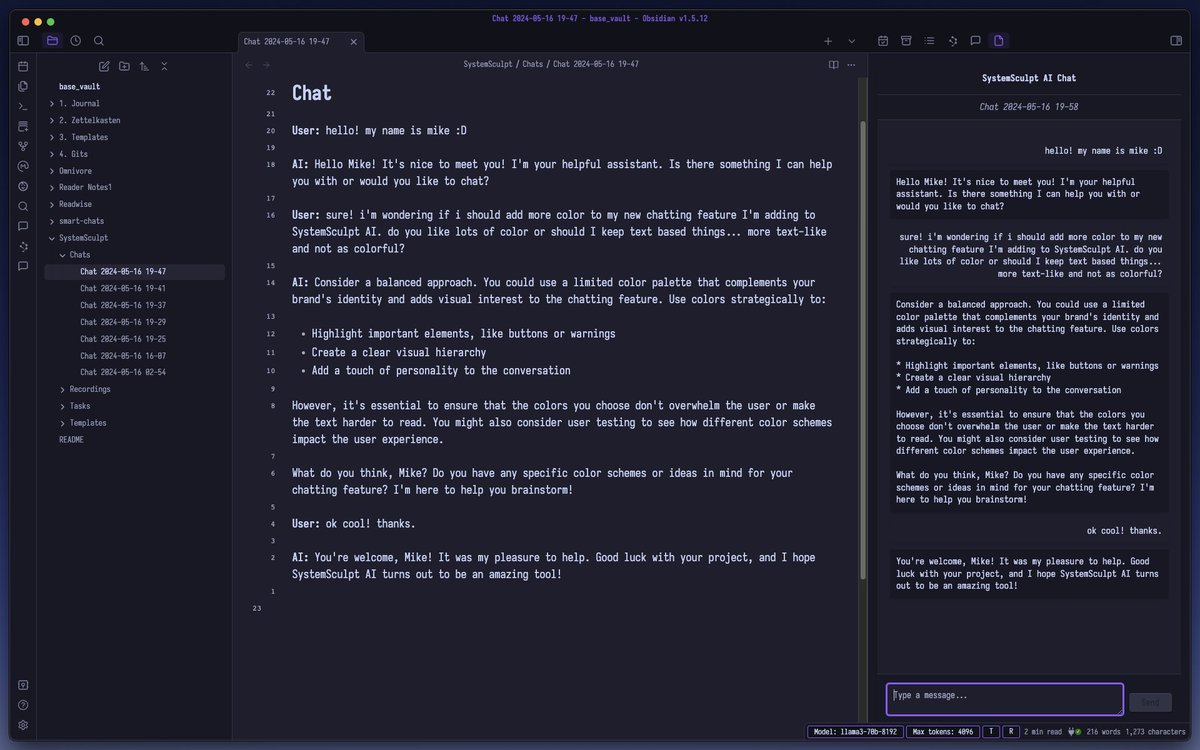Viewport: 1200px width, 750px height.
Task: Click the editor vertical scrollbar
Action: [x=863, y=350]
